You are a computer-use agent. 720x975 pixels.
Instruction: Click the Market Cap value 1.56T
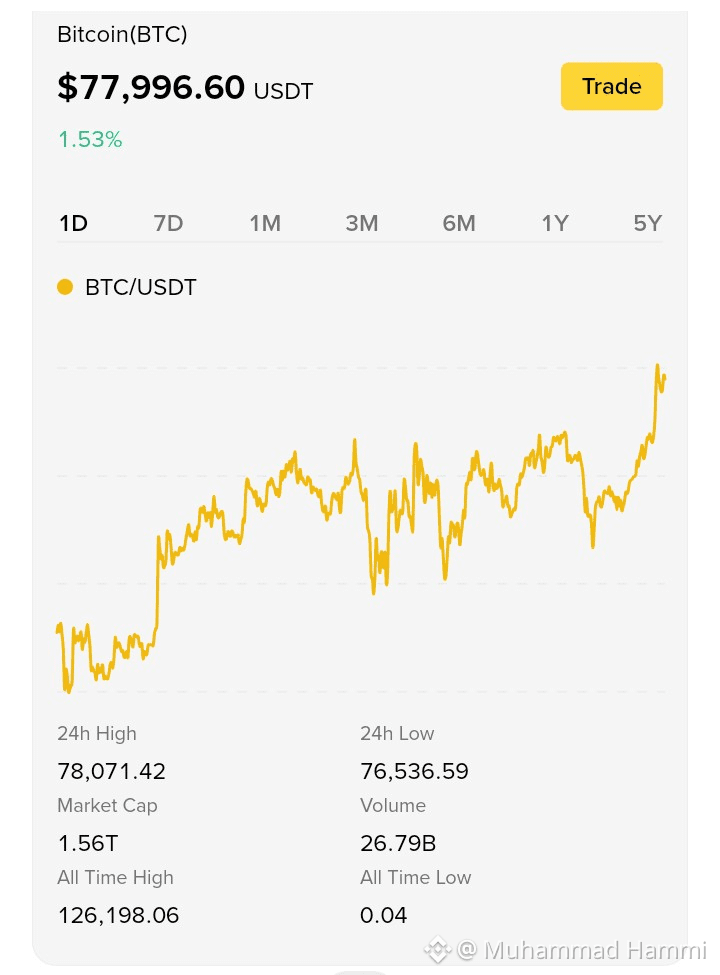(88, 843)
